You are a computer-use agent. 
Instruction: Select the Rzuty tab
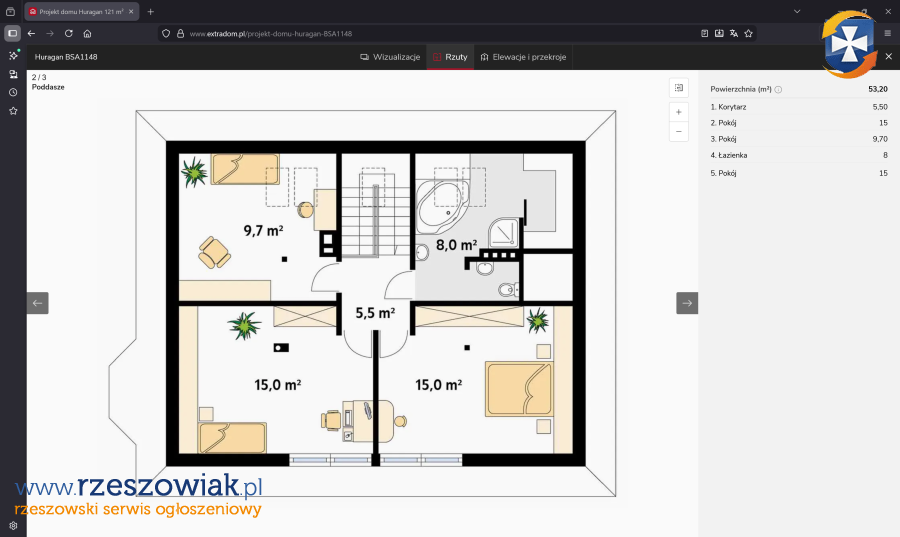[x=450, y=57]
